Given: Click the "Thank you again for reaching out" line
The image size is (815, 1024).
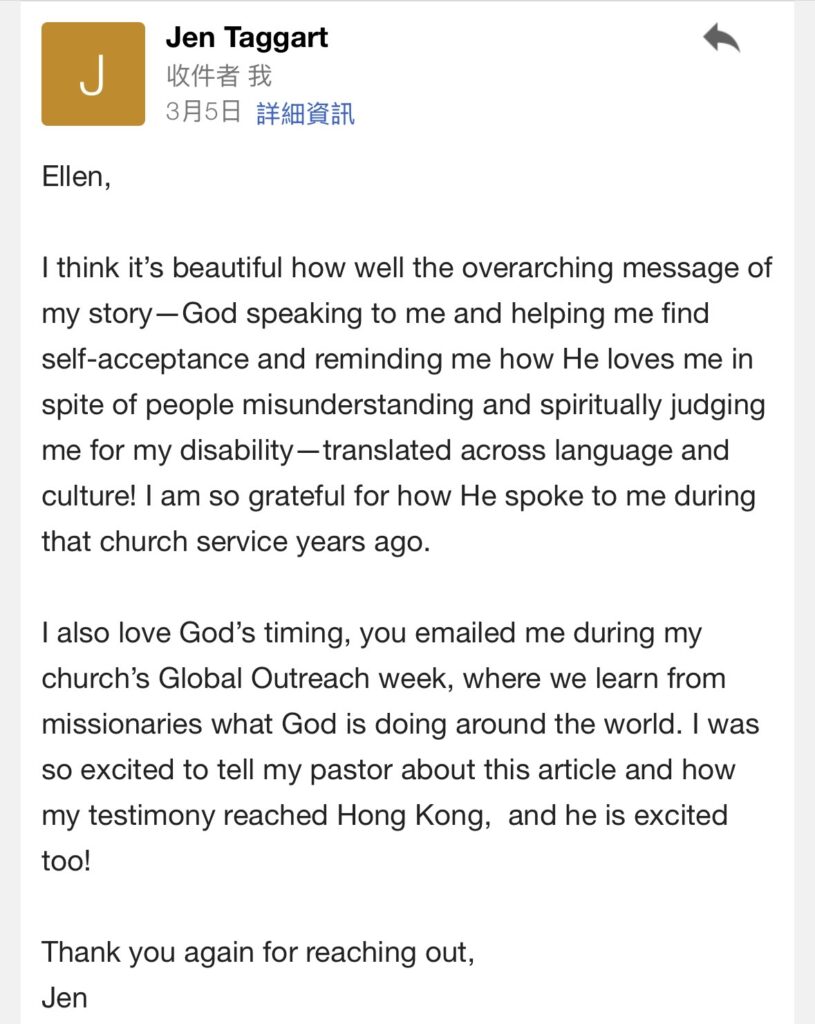Looking at the screenshot, I should point(257,952).
